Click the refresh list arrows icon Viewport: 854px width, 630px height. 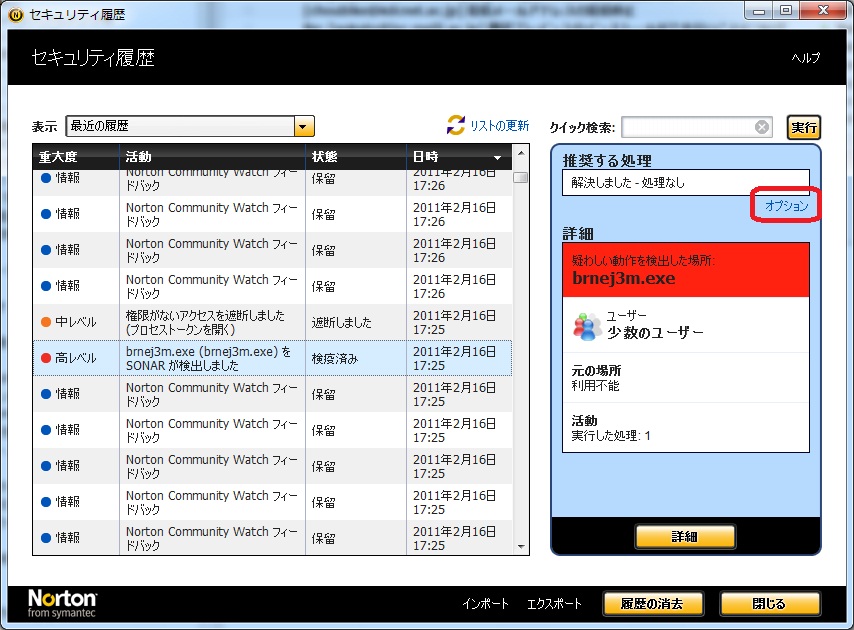456,125
